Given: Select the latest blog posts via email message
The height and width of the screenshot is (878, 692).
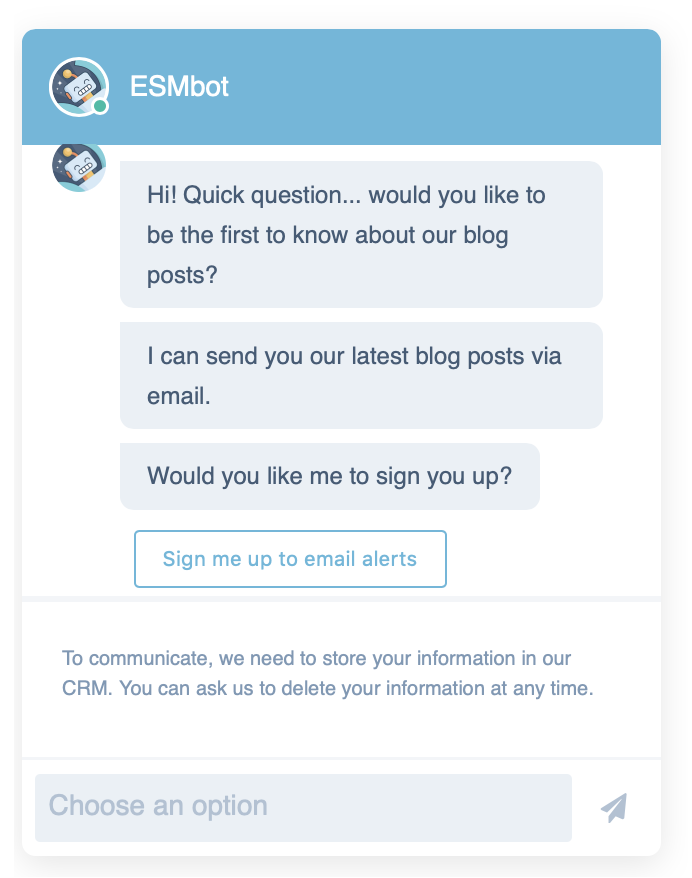Looking at the screenshot, I should pos(361,375).
